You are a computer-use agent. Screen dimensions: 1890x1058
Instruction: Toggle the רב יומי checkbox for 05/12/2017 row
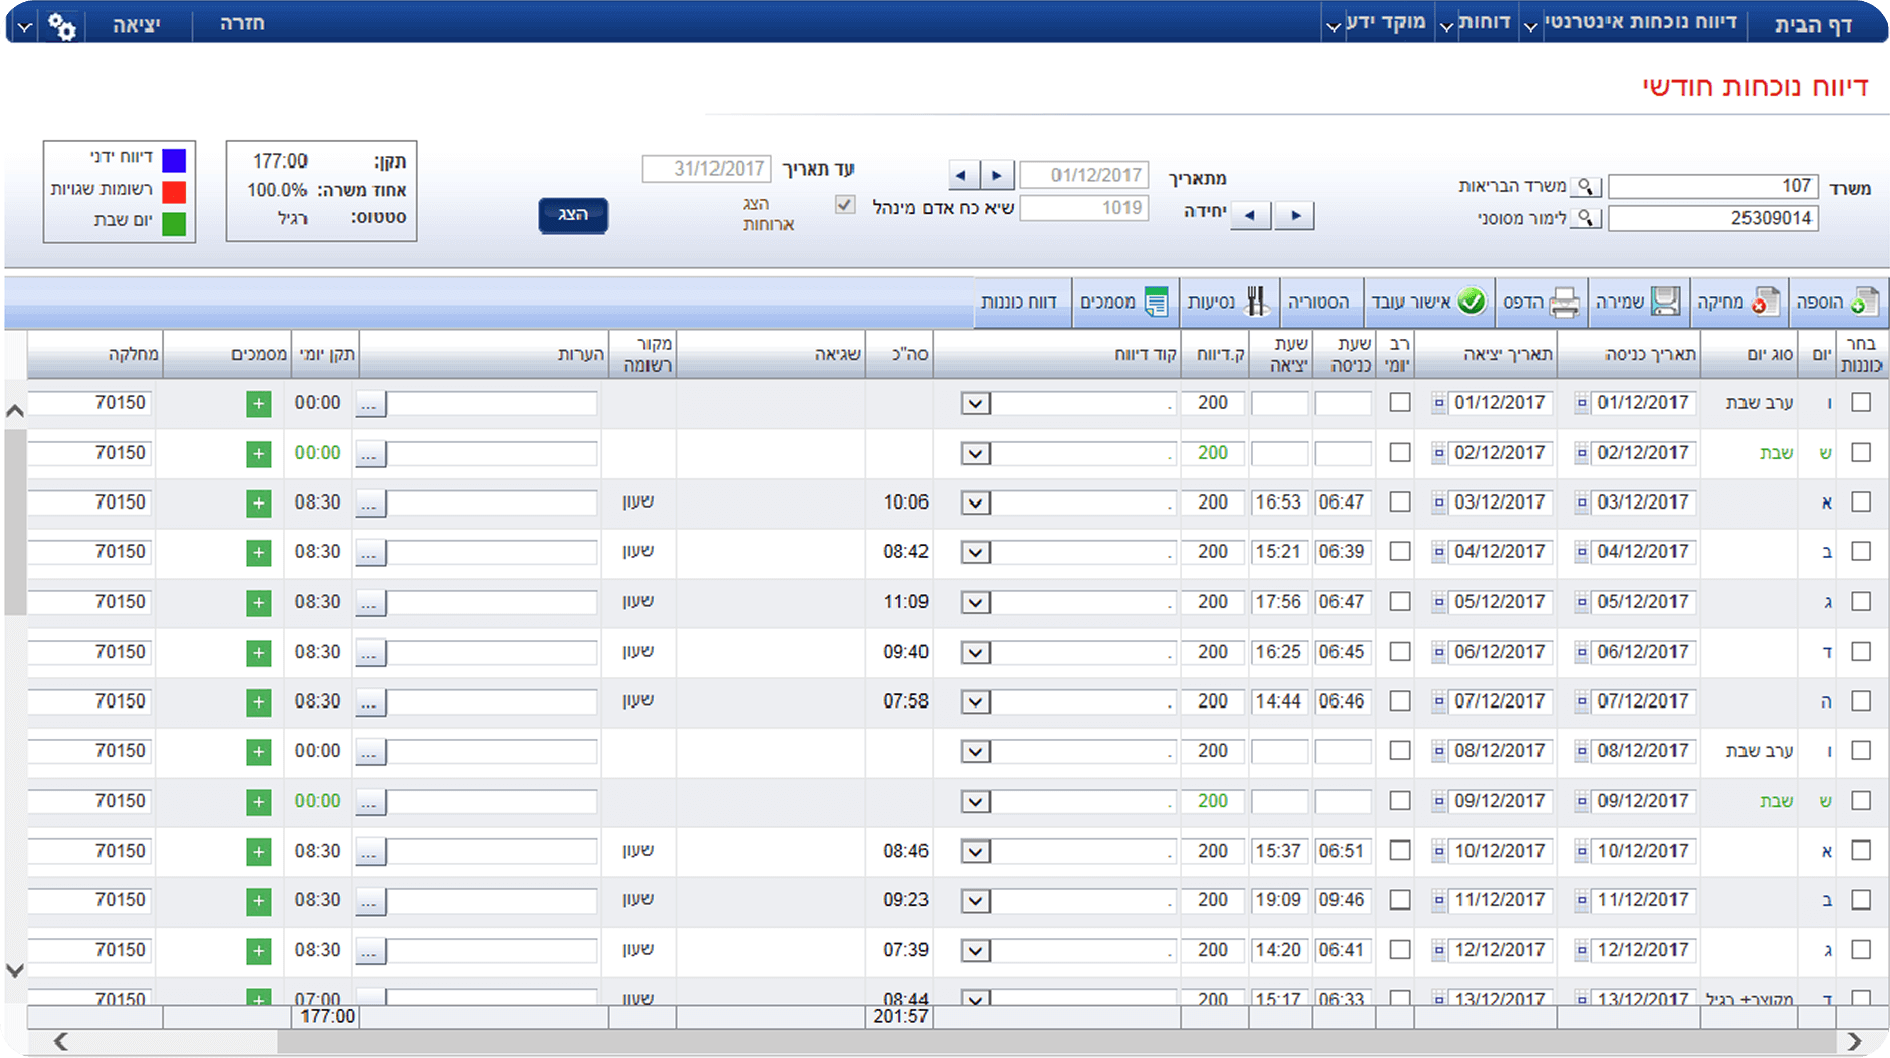[x=1400, y=602]
